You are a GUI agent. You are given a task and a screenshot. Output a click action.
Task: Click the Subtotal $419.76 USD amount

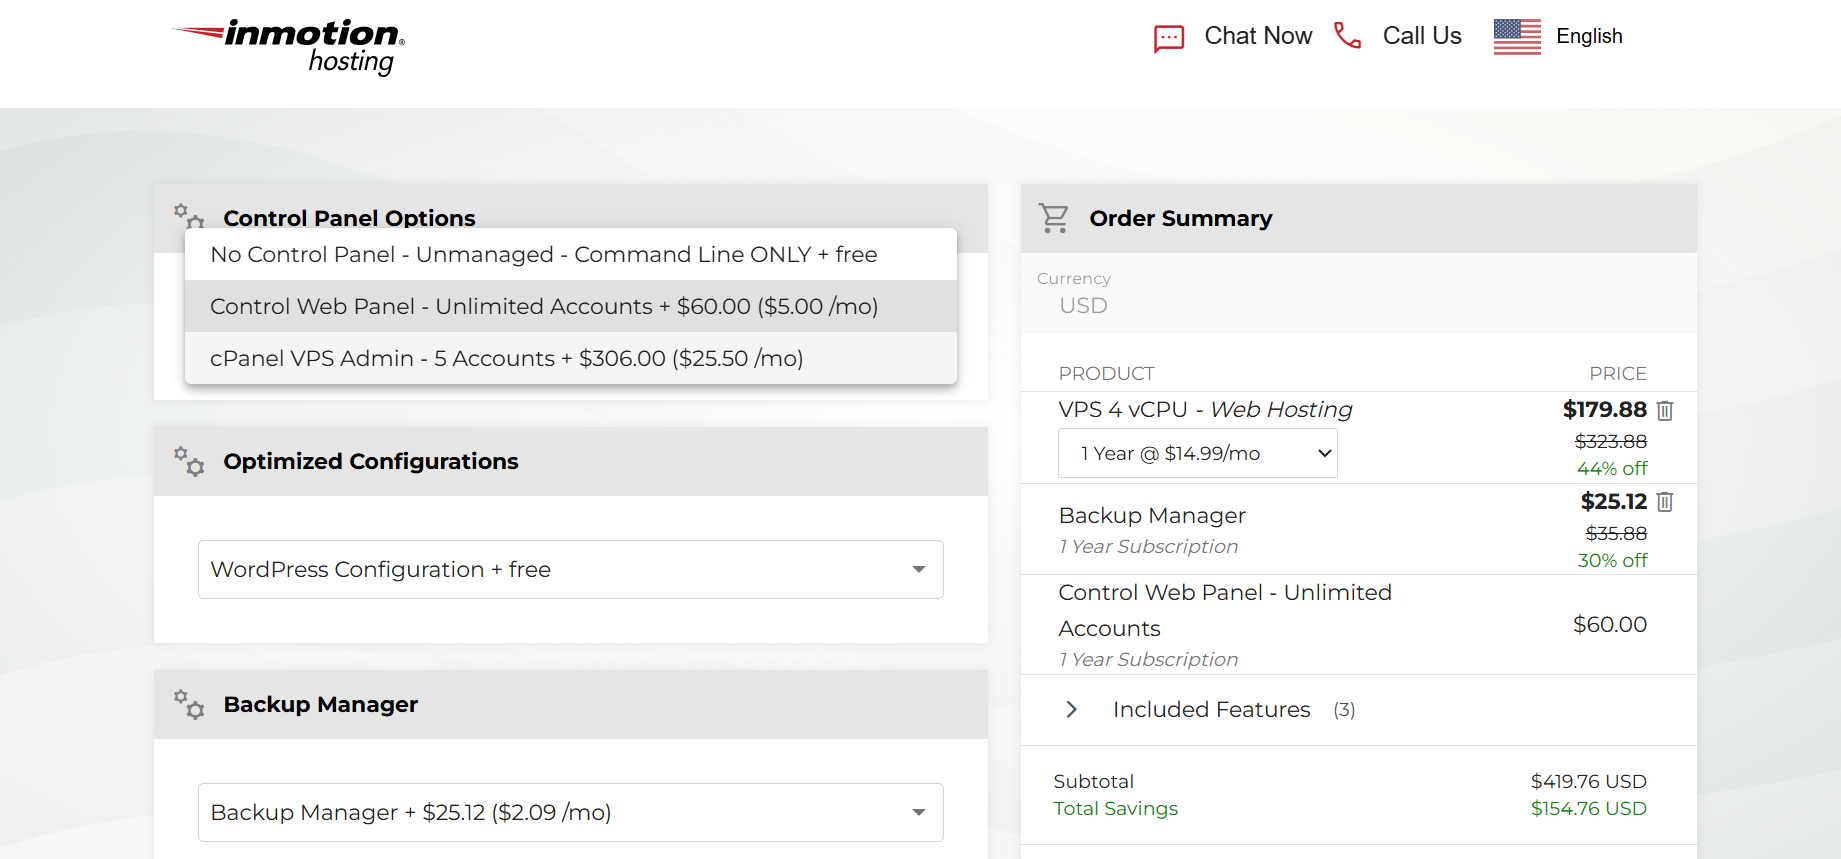click(1589, 781)
